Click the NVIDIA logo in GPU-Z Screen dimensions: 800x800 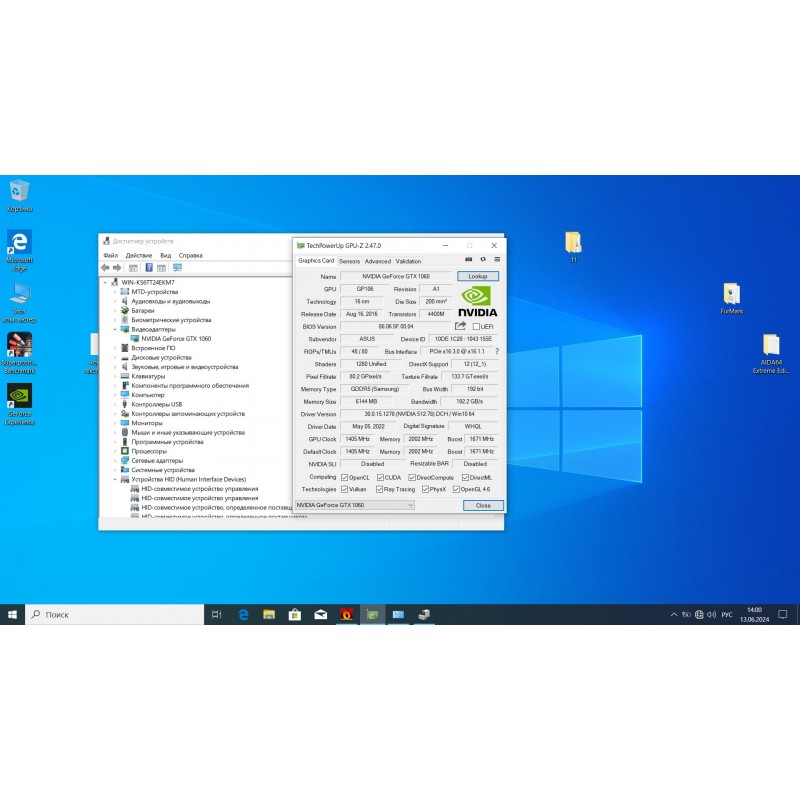[477, 302]
